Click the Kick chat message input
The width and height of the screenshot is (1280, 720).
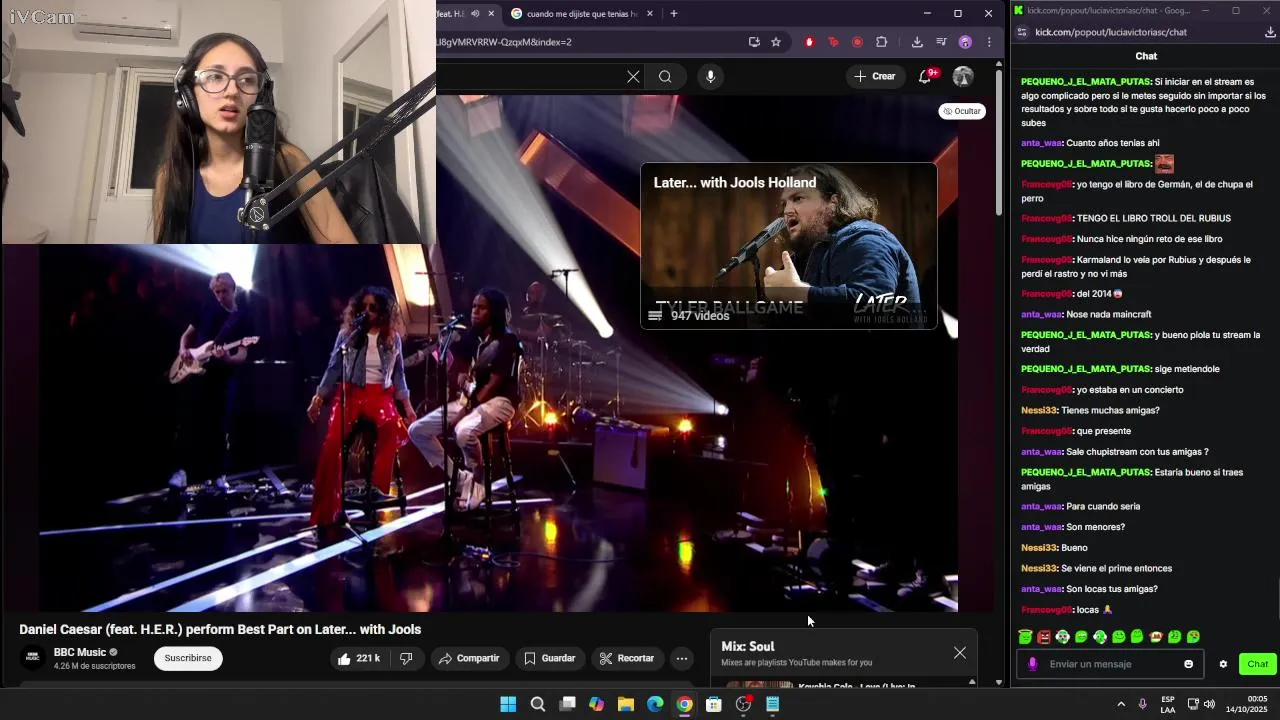[x=1112, y=664]
